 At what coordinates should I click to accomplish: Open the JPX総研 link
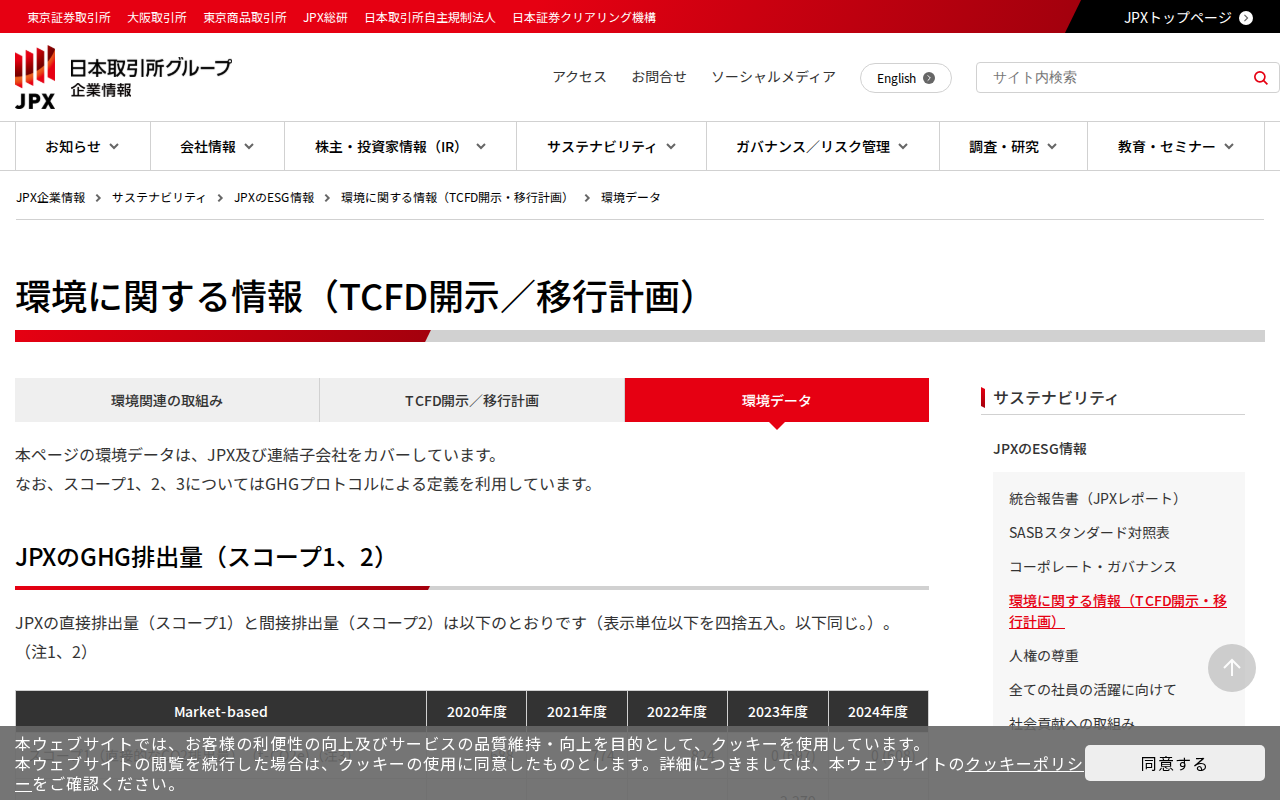click(x=326, y=17)
